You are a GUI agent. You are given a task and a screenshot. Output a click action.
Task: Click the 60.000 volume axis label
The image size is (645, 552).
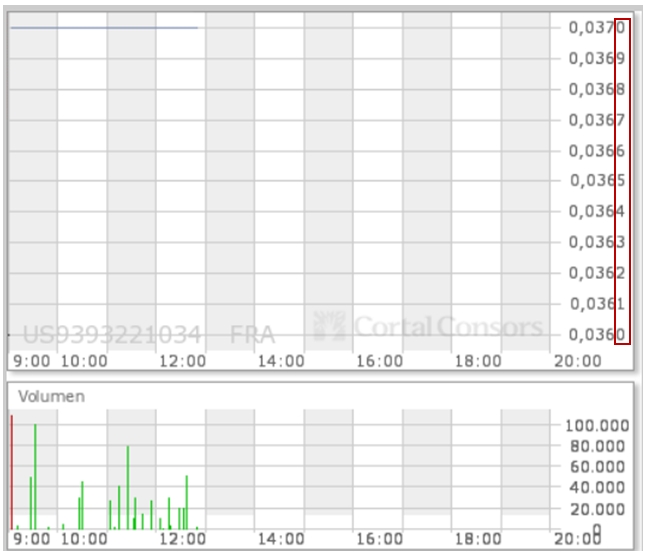tap(598, 467)
